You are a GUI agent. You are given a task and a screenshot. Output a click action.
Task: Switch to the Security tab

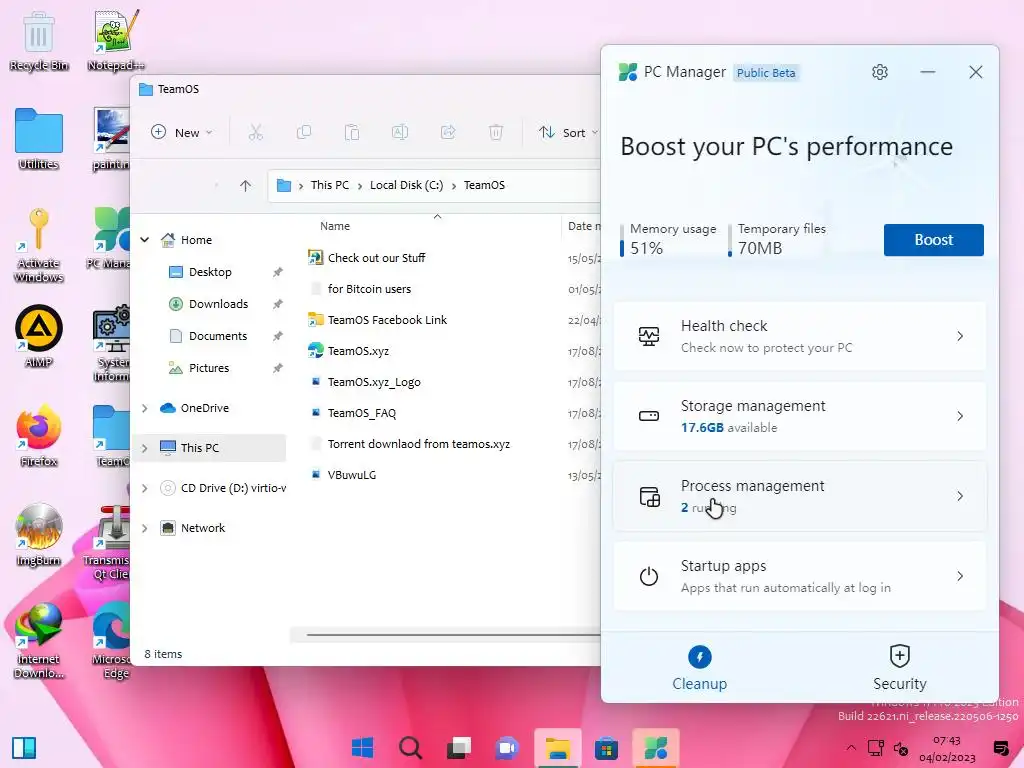click(899, 667)
